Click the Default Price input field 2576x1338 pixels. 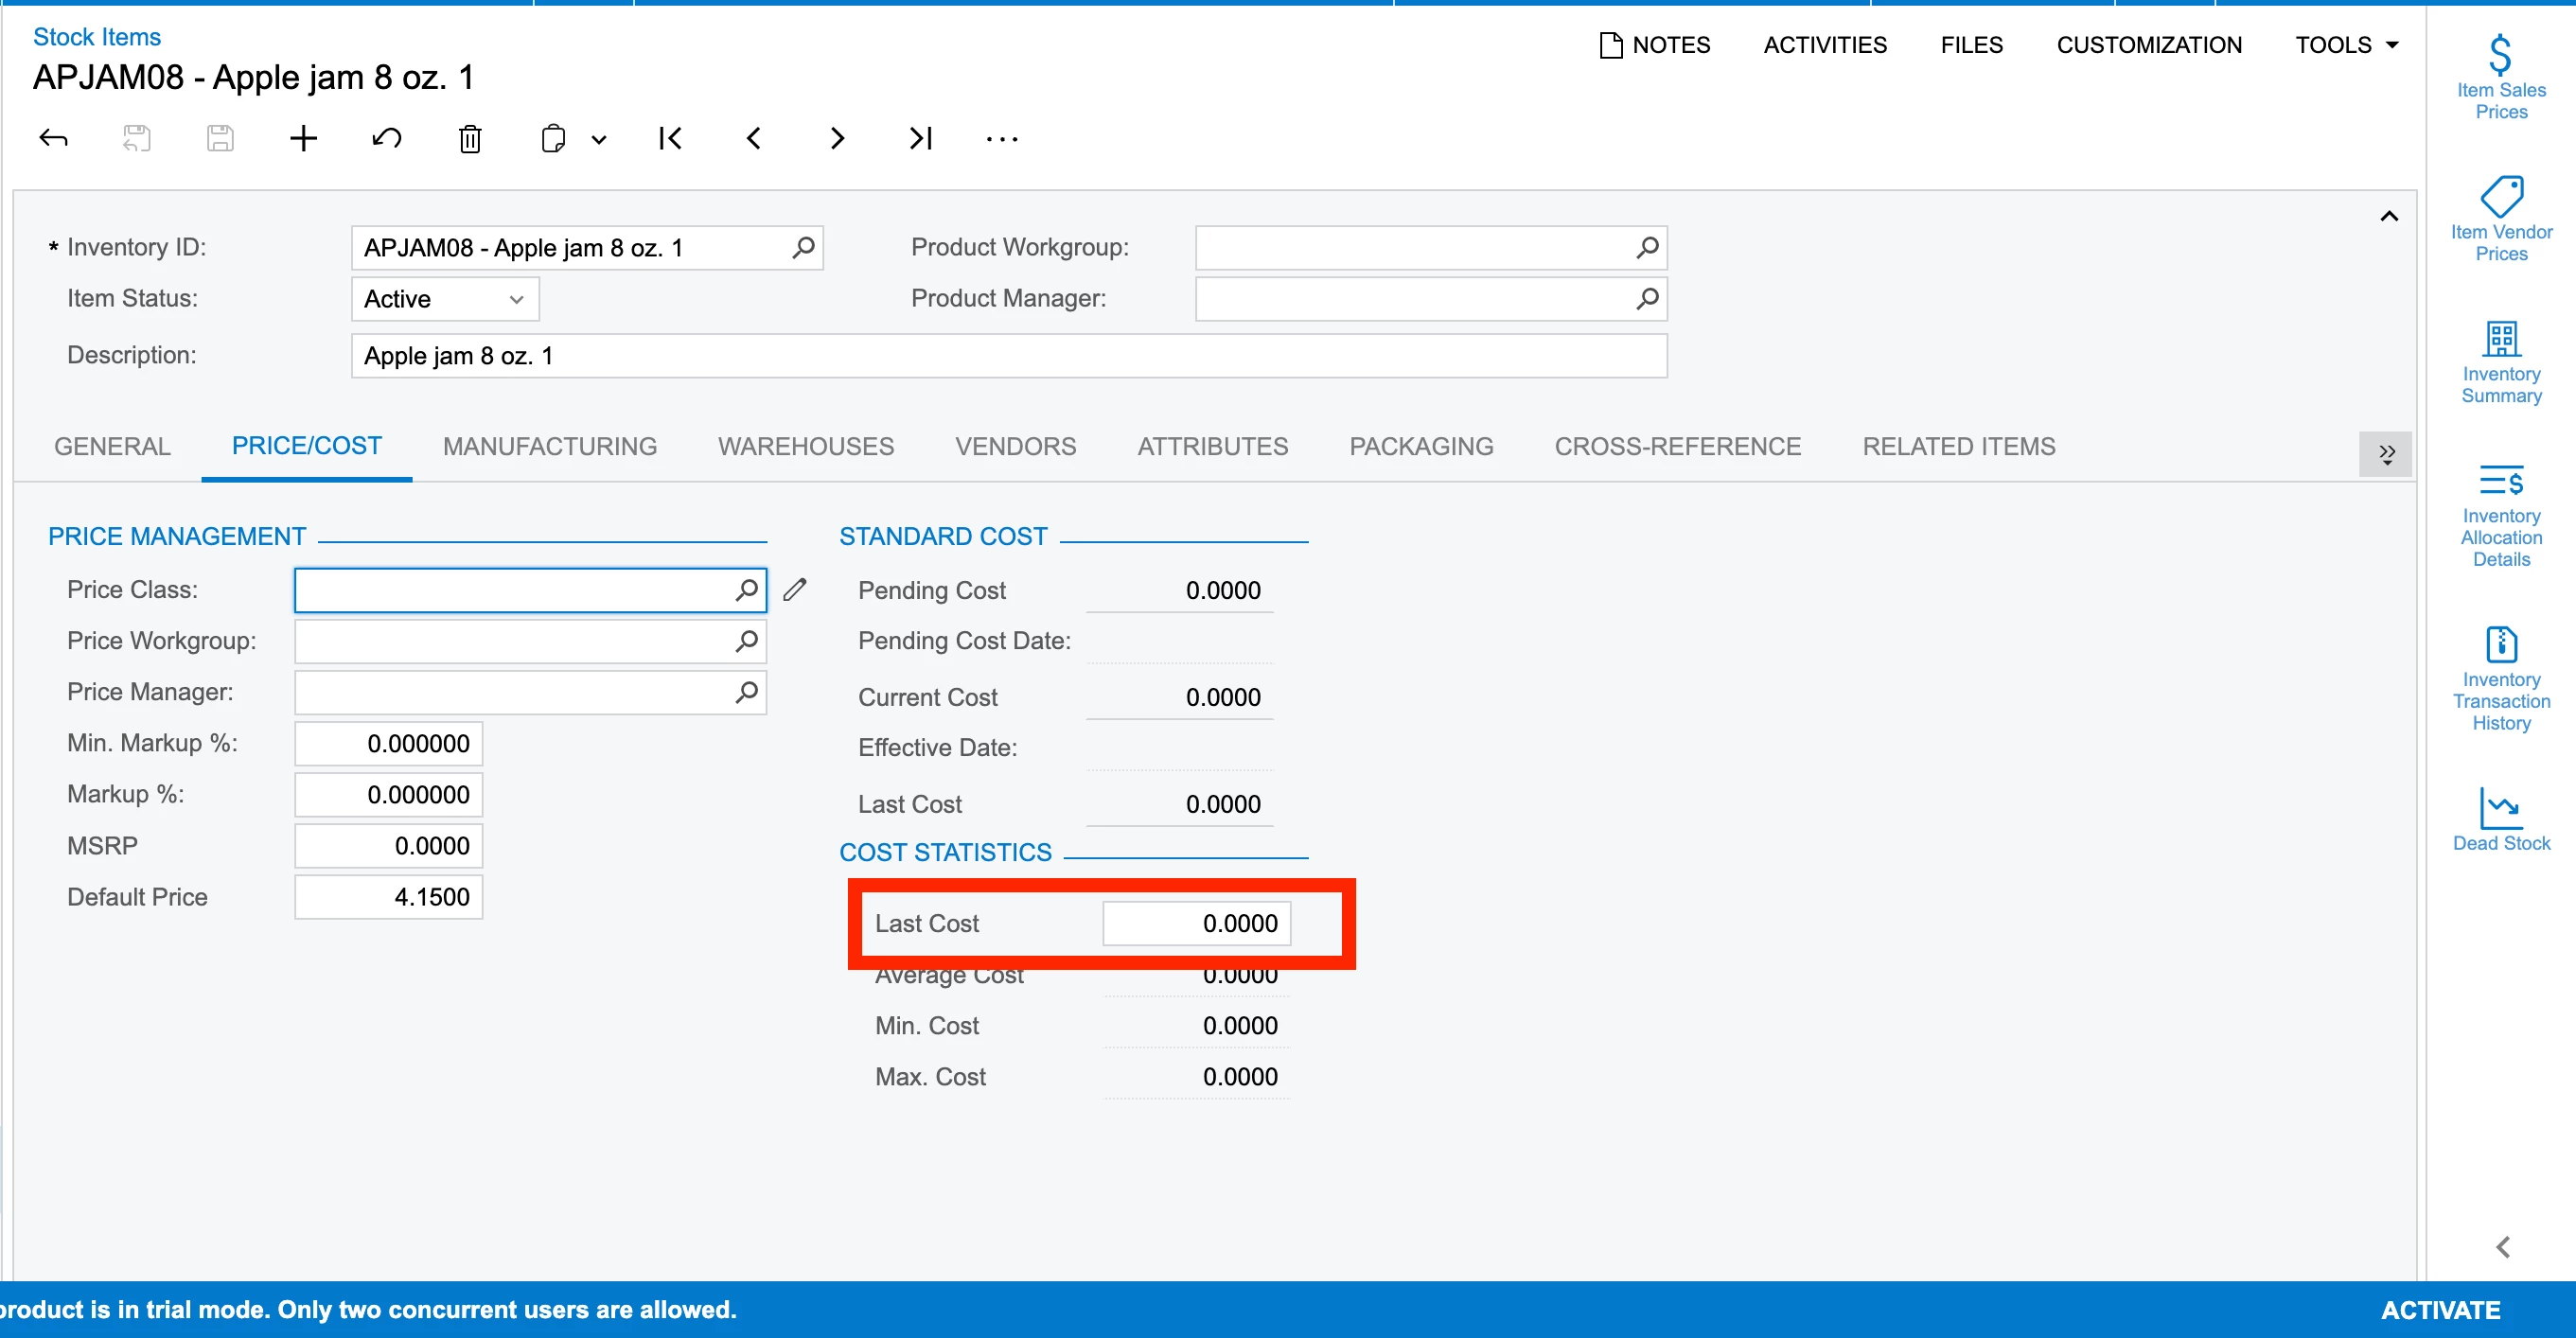click(x=389, y=897)
